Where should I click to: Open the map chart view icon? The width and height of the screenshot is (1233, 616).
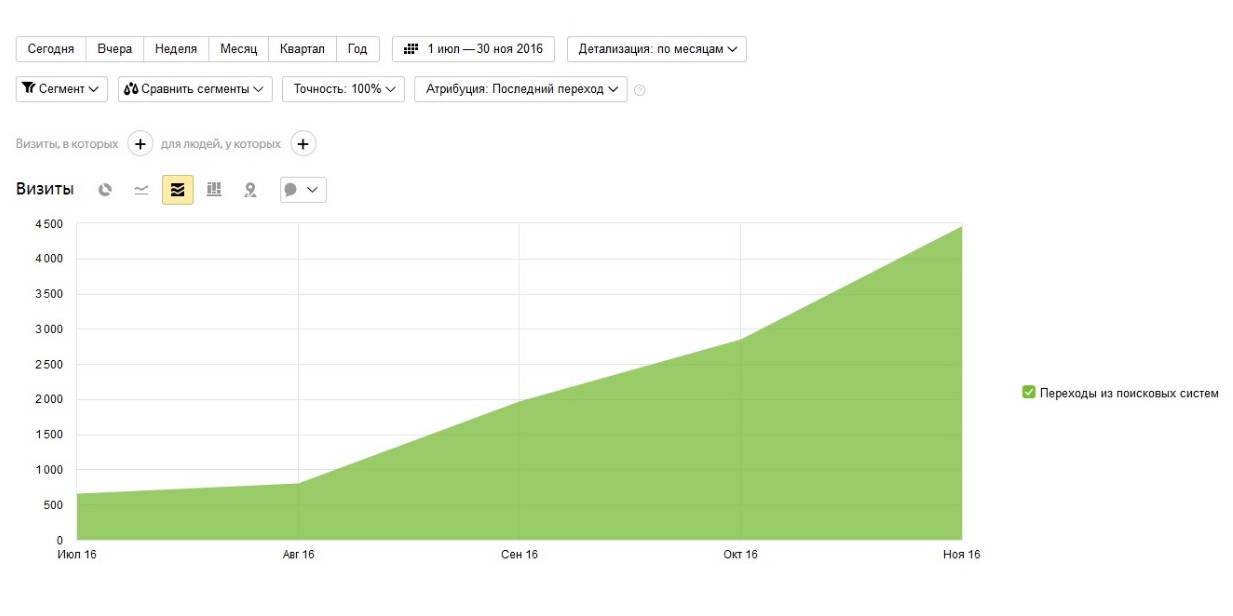coord(250,190)
